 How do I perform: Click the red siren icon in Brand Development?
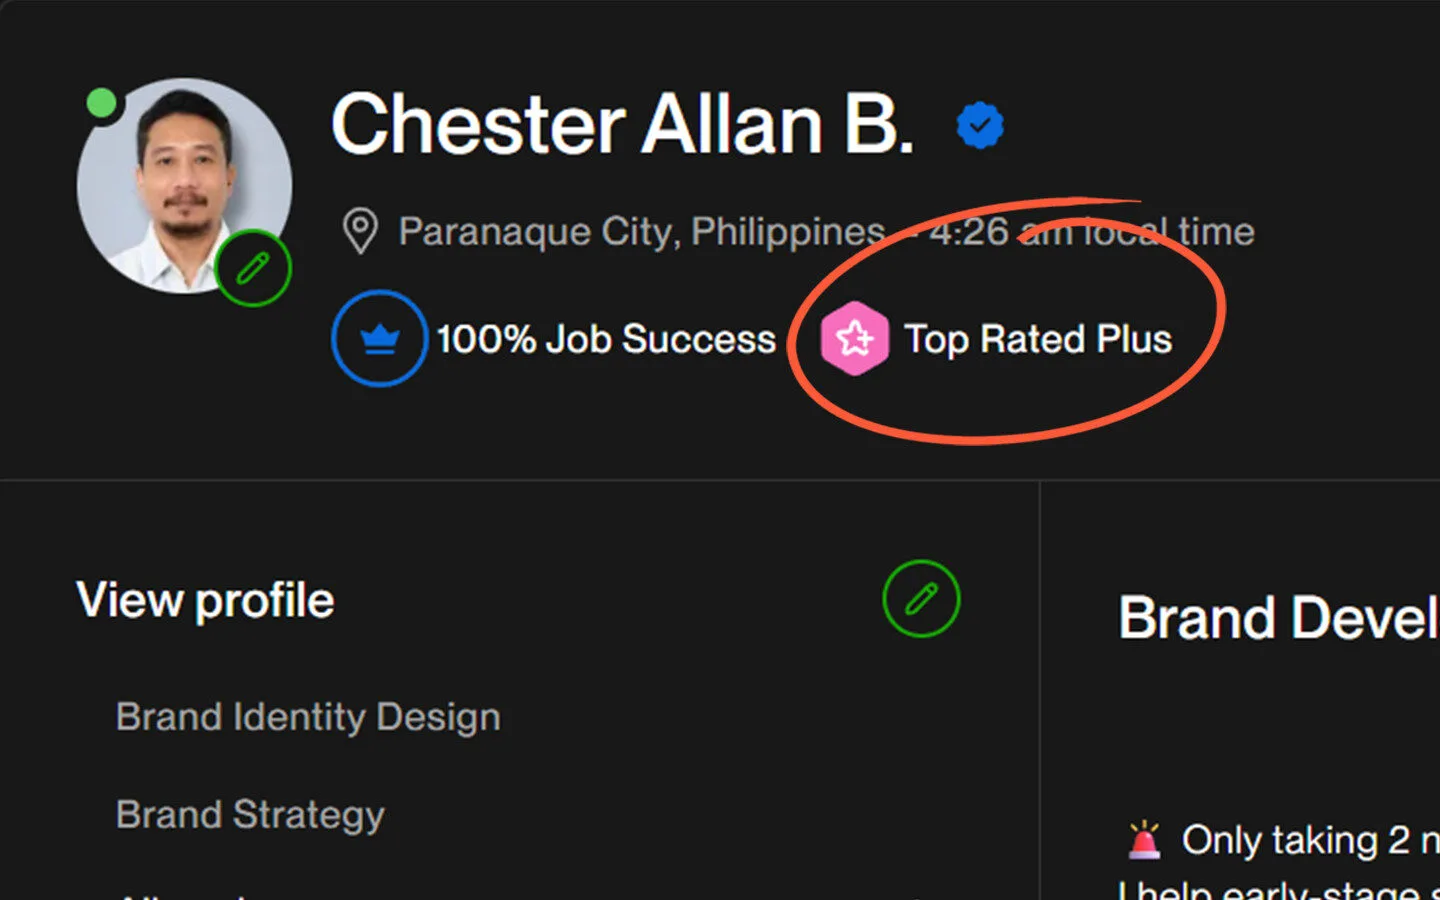click(x=1146, y=839)
